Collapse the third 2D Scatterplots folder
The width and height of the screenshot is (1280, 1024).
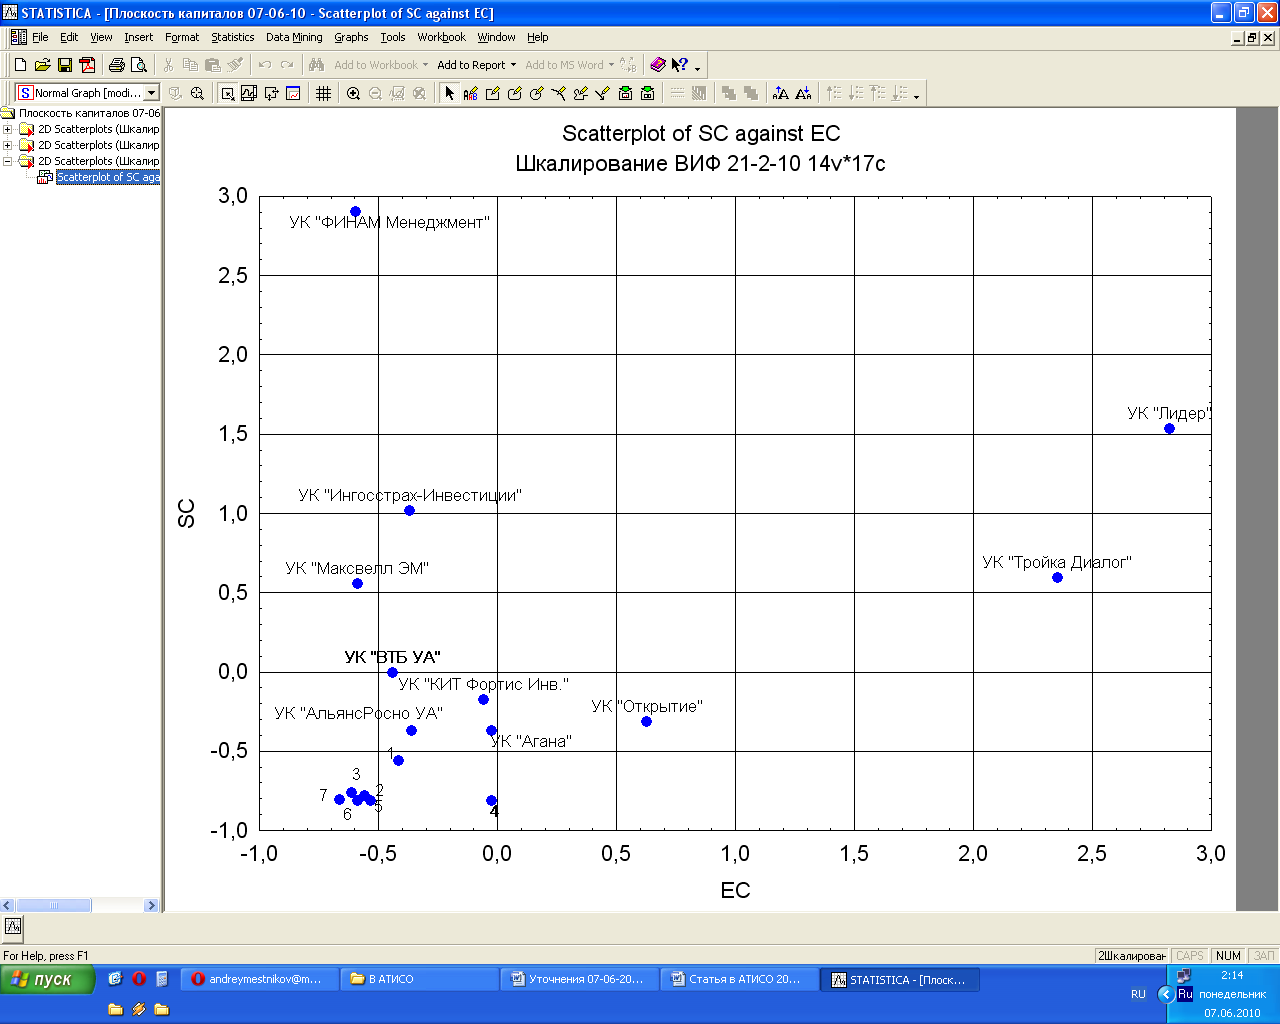pos(8,161)
